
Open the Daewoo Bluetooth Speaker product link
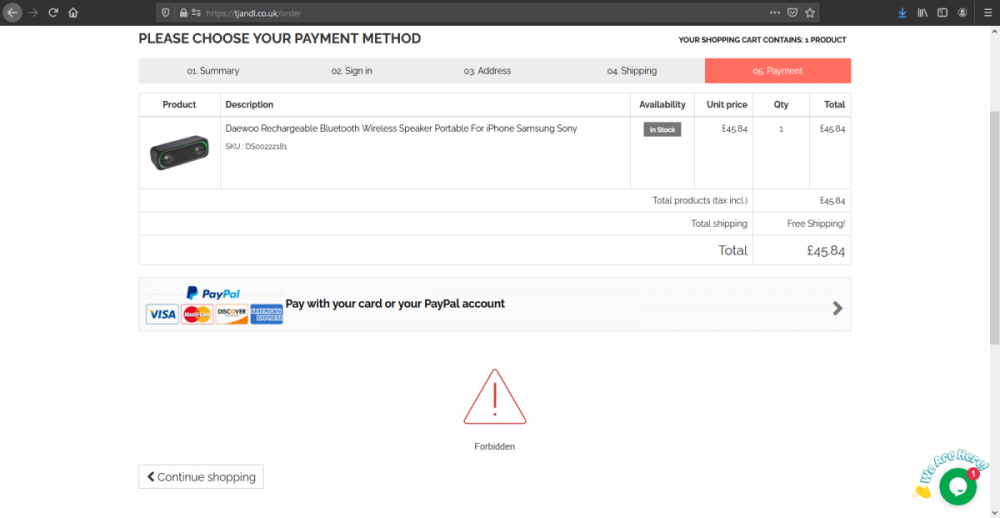coord(400,129)
